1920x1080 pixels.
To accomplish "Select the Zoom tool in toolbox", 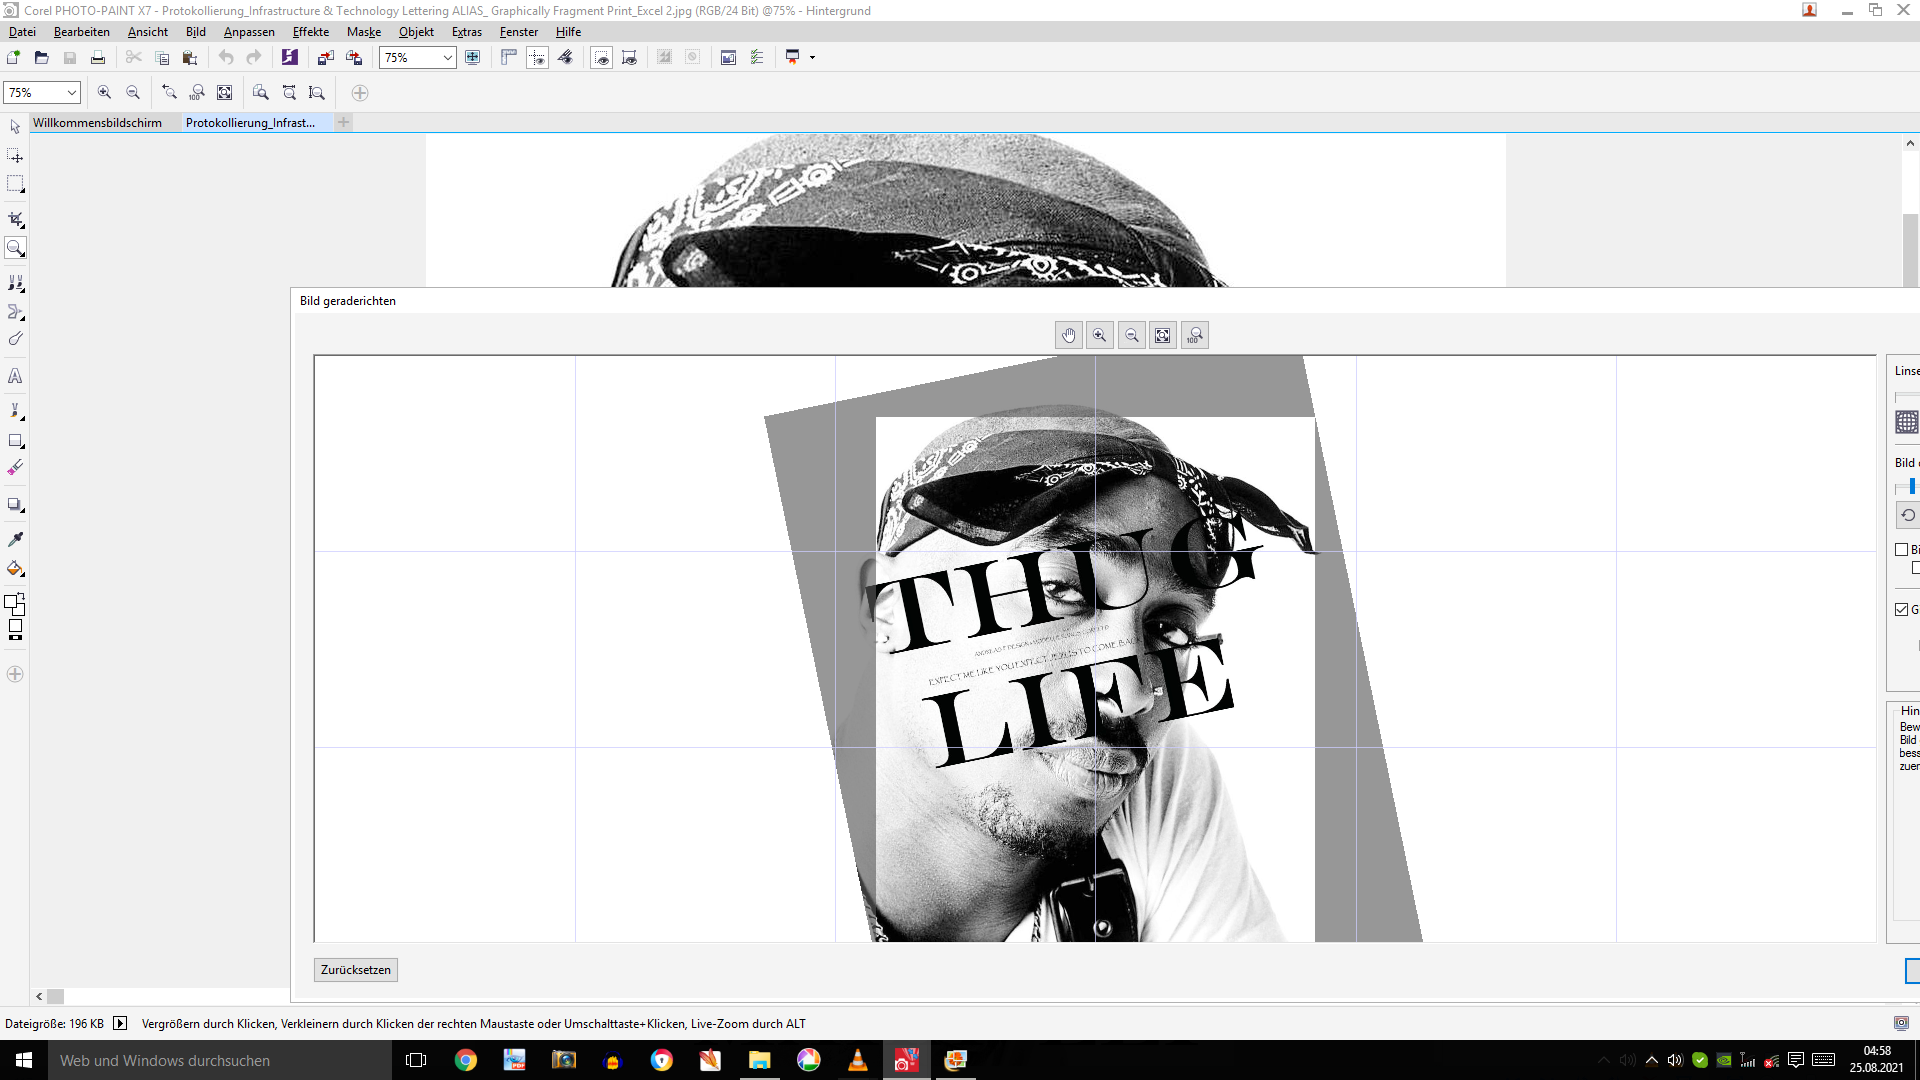I will (15, 248).
